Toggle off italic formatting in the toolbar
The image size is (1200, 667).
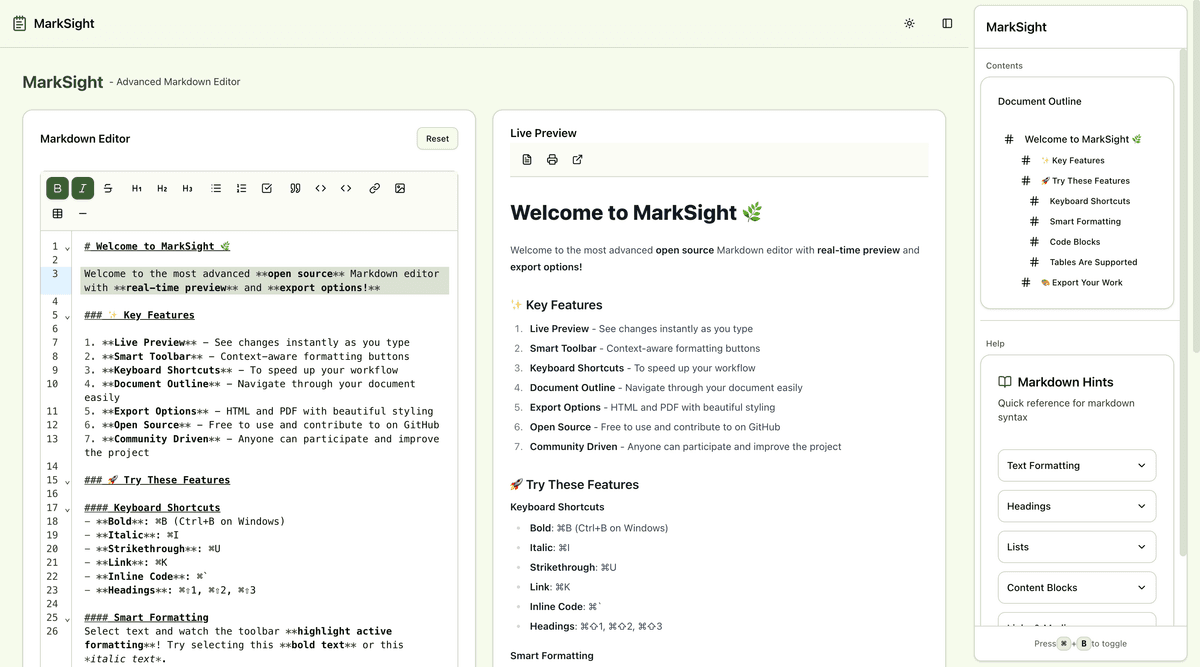(x=82, y=187)
